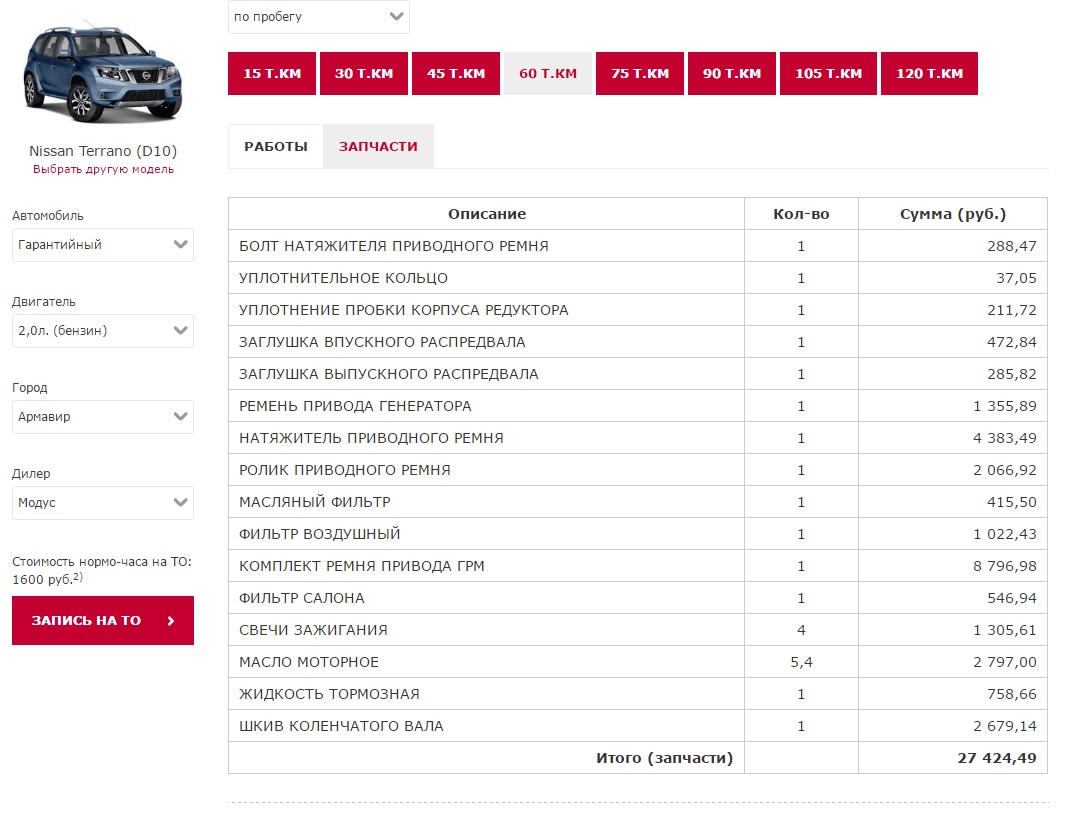Click the Кол-во column header
Viewport: 1065px width, 814px height.
pyautogui.click(x=801, y=214)
